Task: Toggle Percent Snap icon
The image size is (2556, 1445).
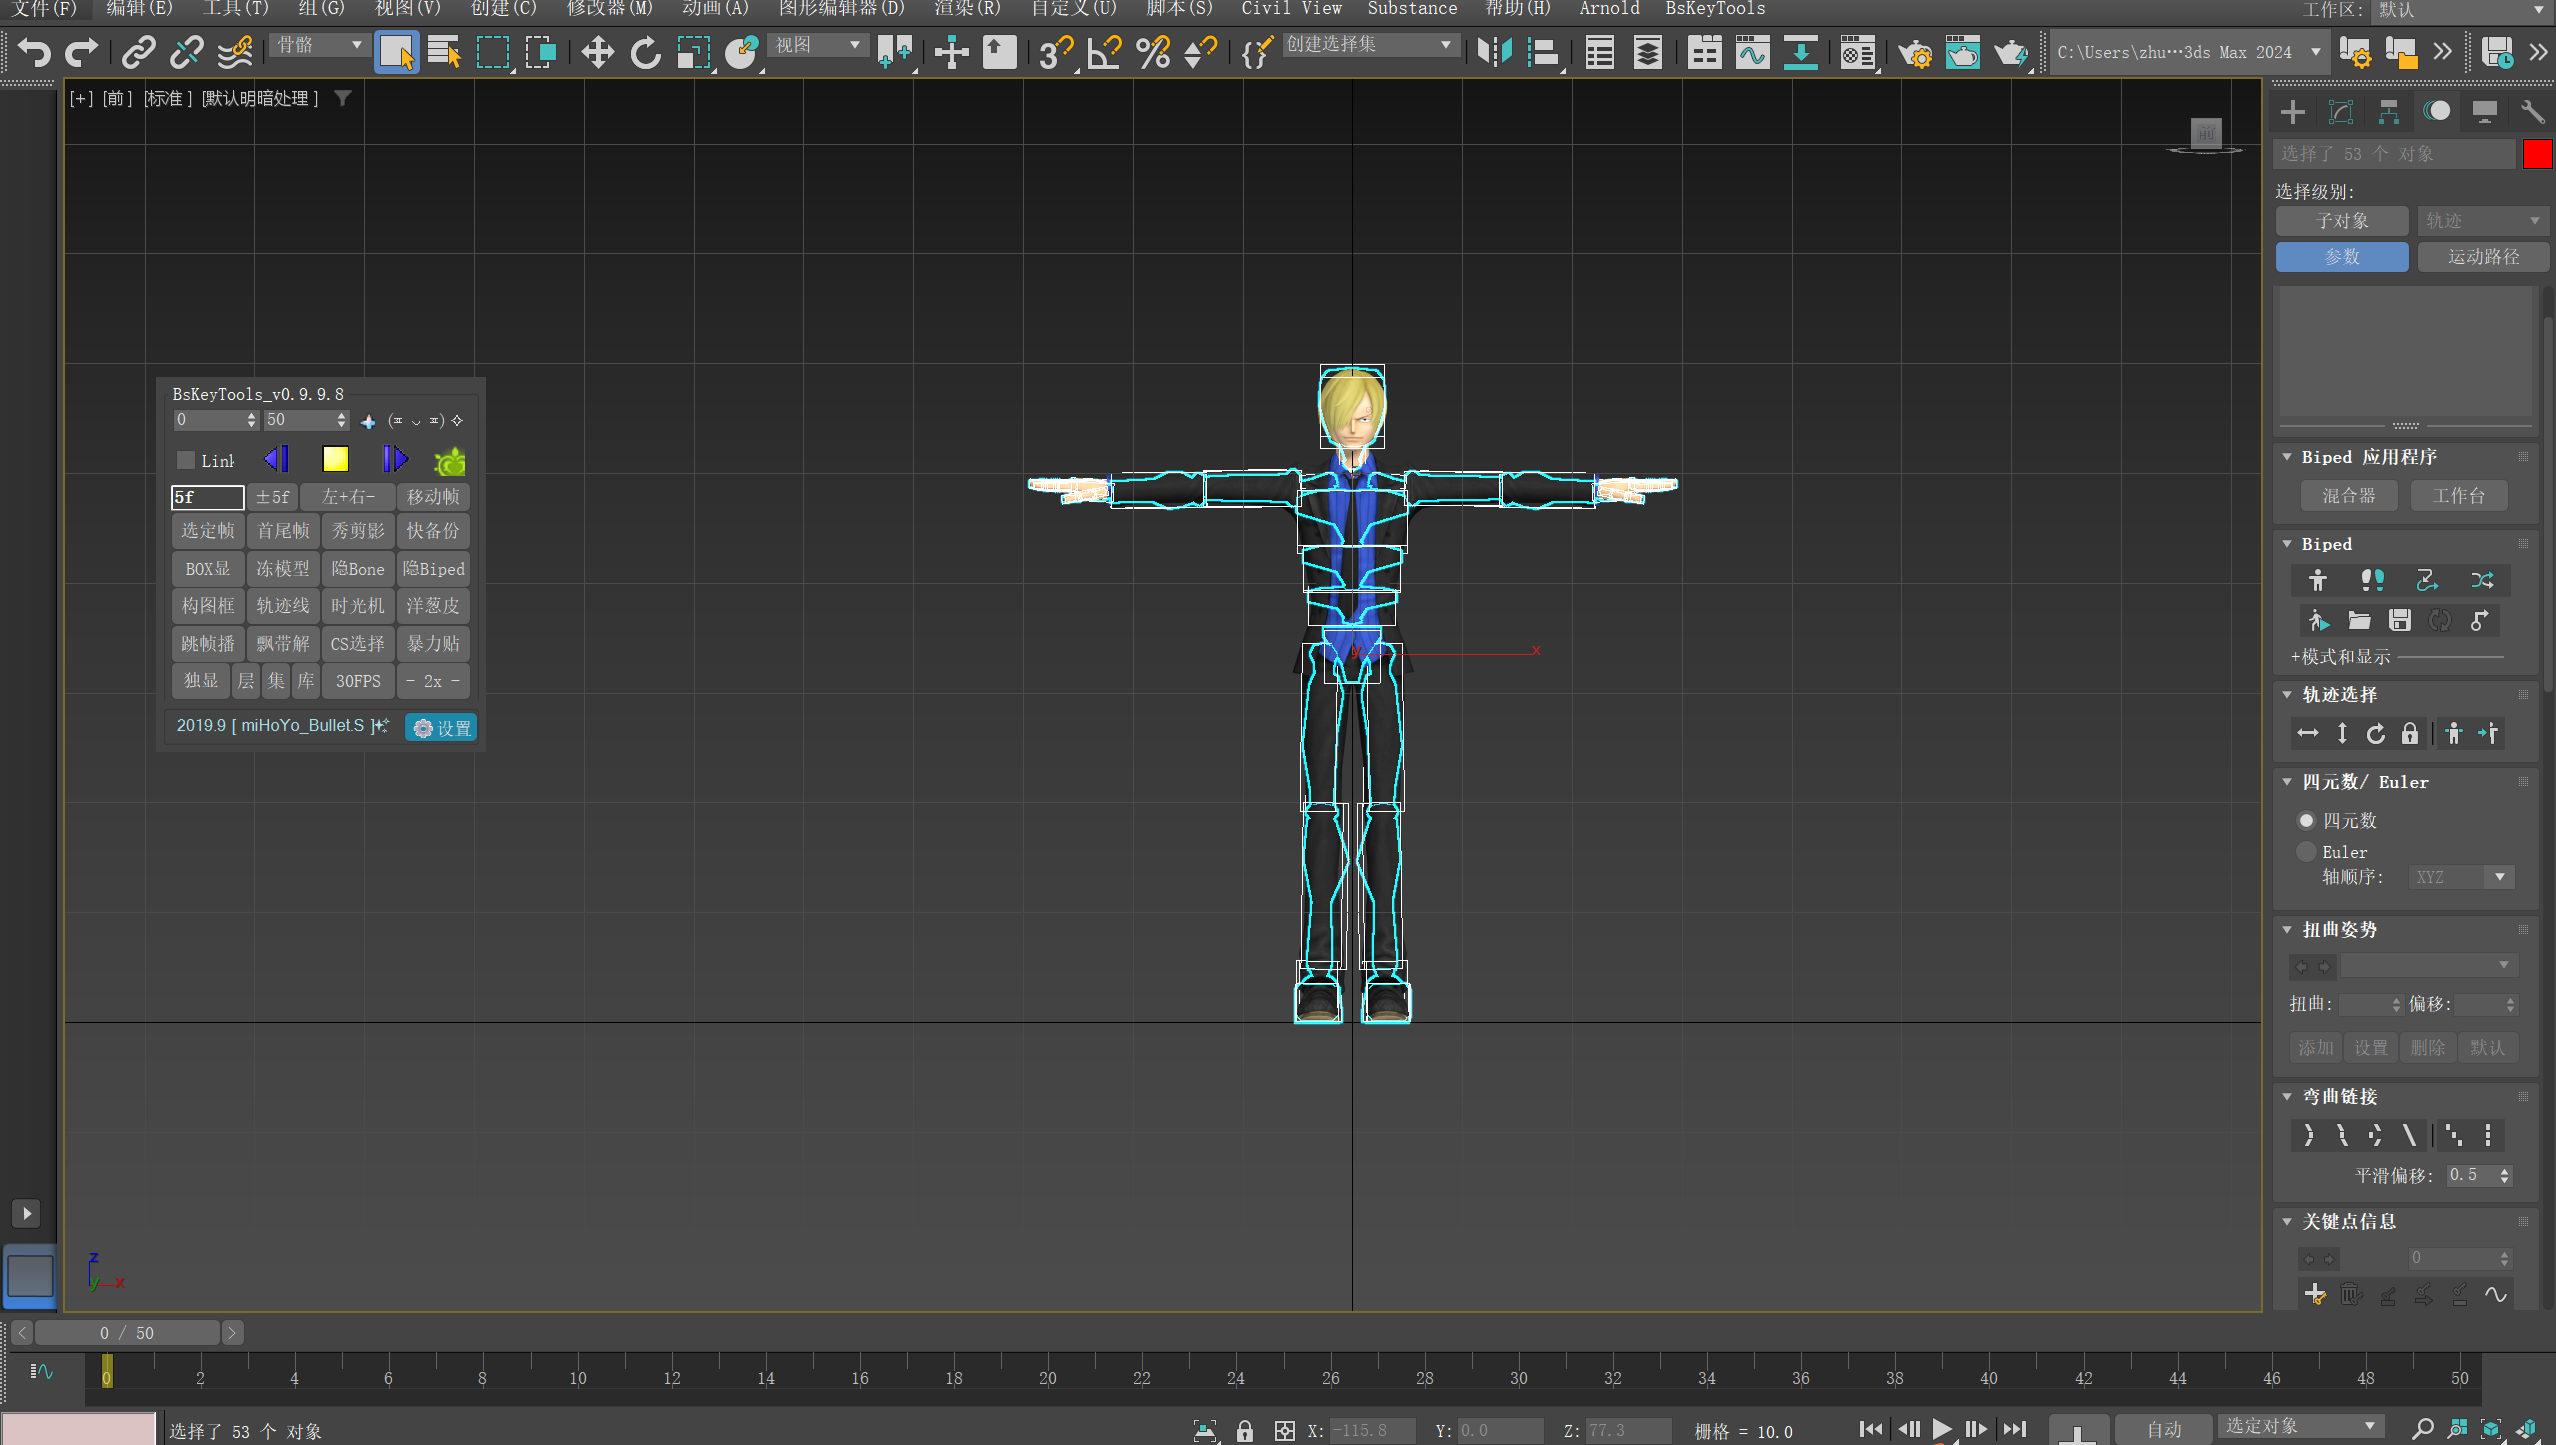Action: click(1153, 51)
